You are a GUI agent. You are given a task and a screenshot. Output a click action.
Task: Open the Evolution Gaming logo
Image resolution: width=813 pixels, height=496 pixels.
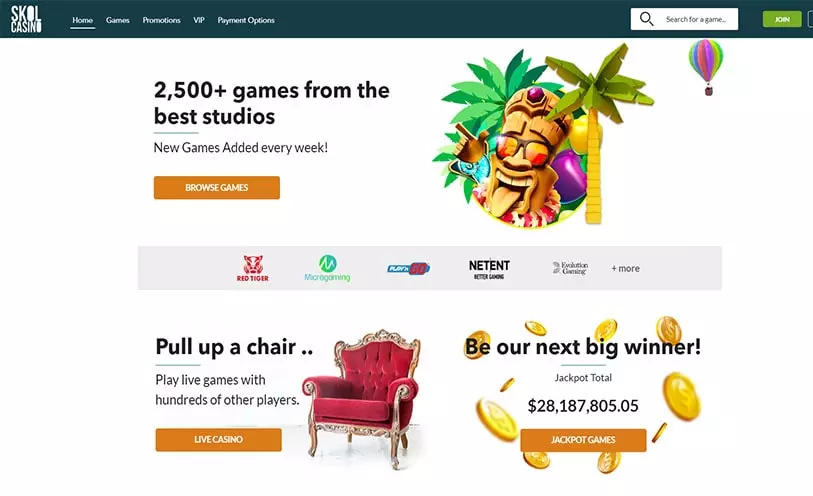[570, 268]
